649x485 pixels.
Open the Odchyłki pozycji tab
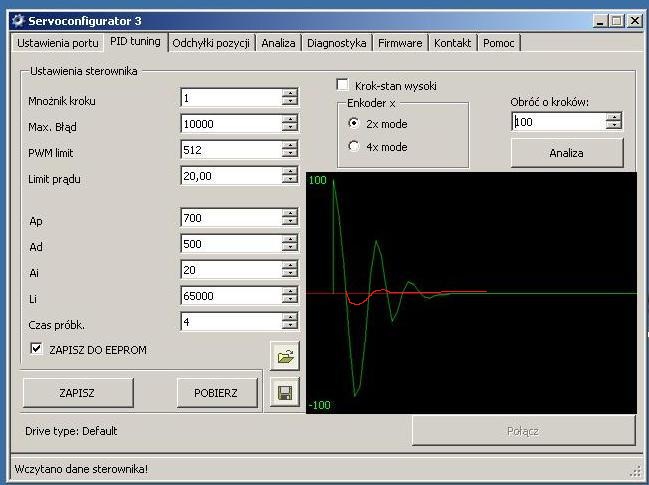(x=211, y=43)
